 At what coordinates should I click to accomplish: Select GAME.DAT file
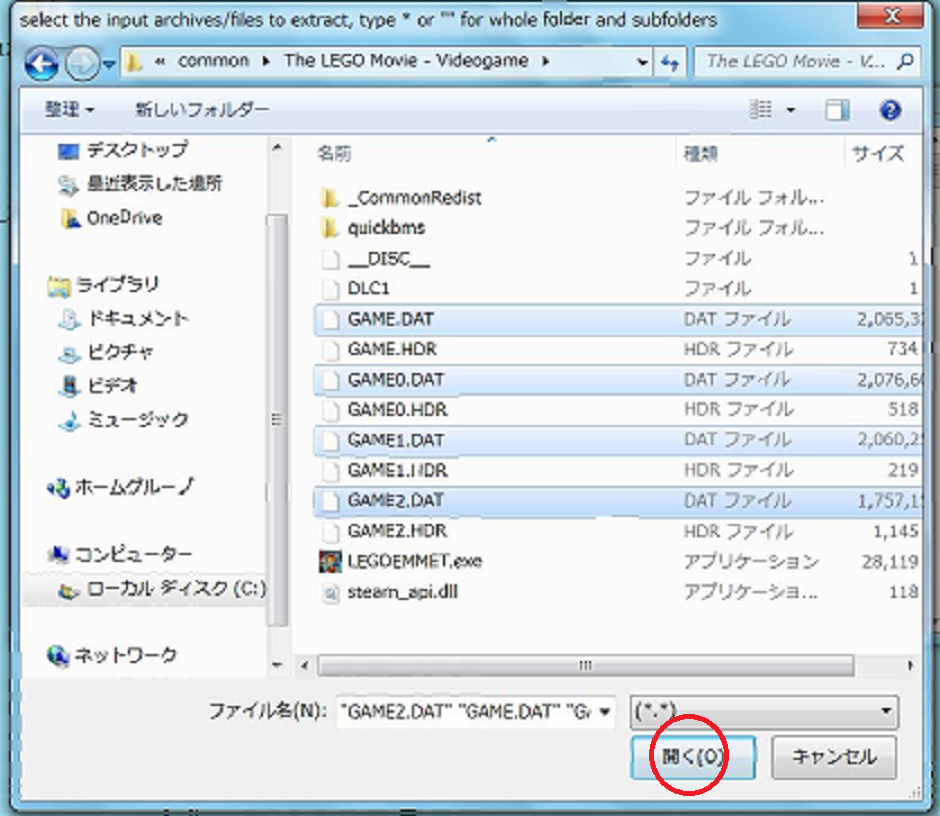coord(619,320)
